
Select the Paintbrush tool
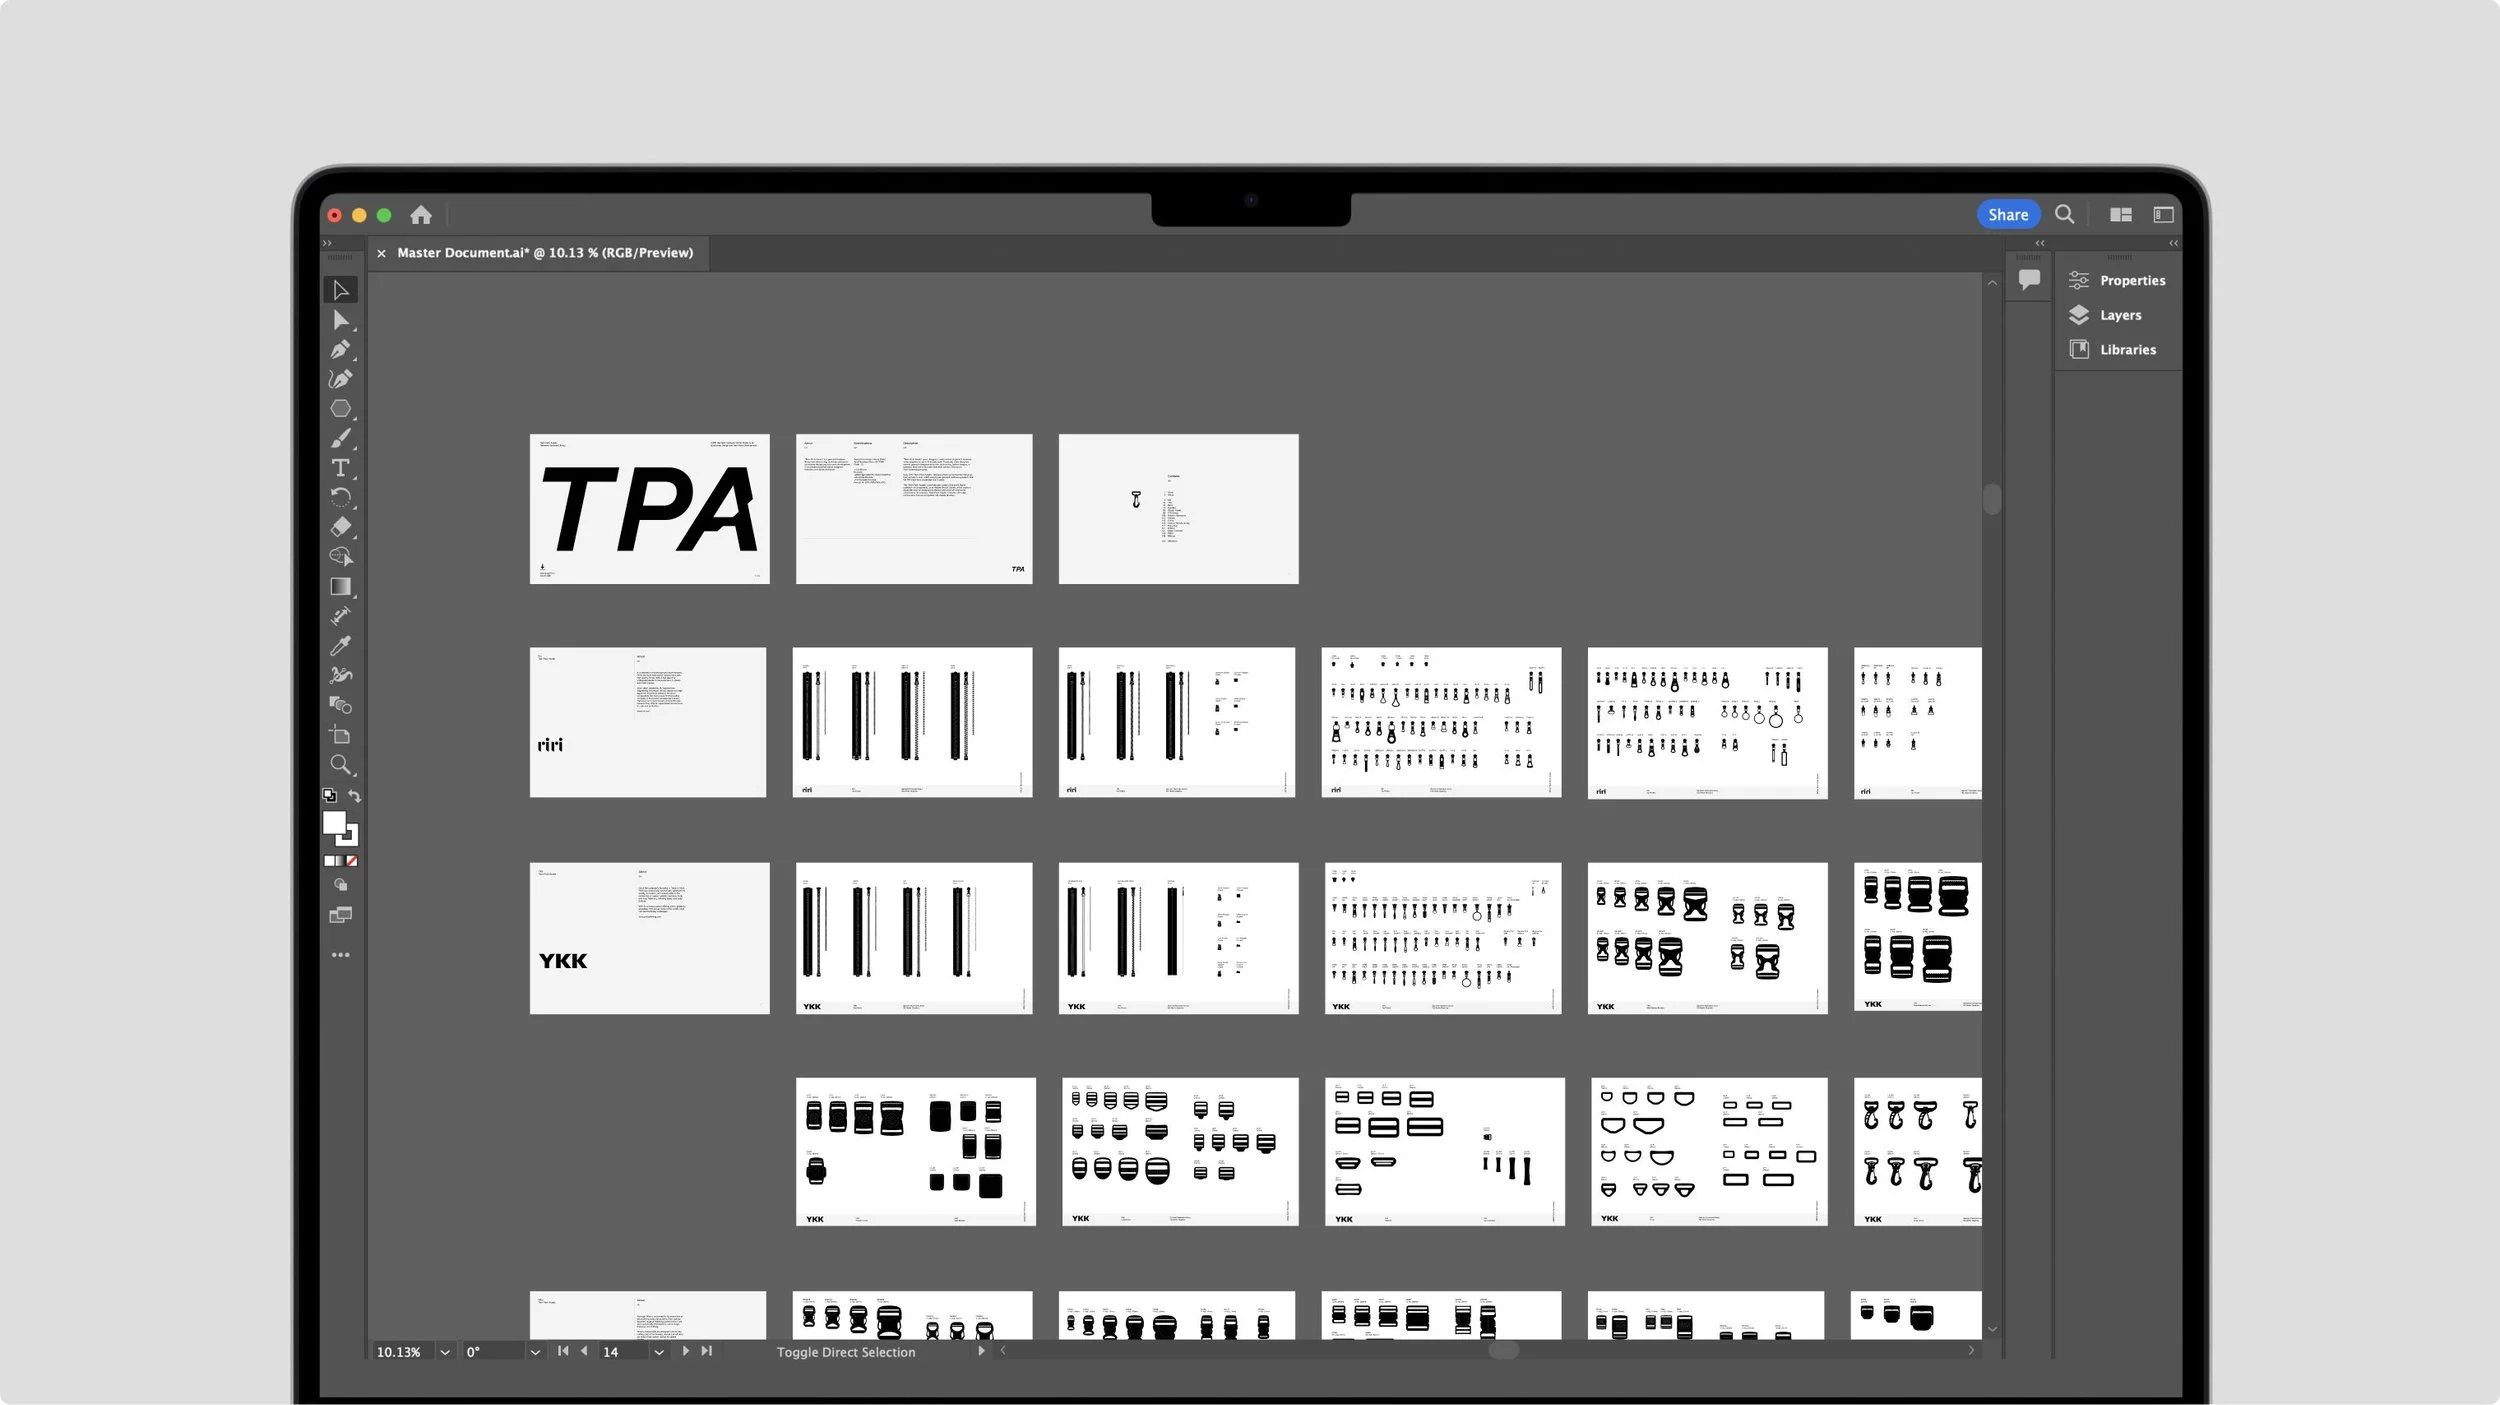pos(340,439)
